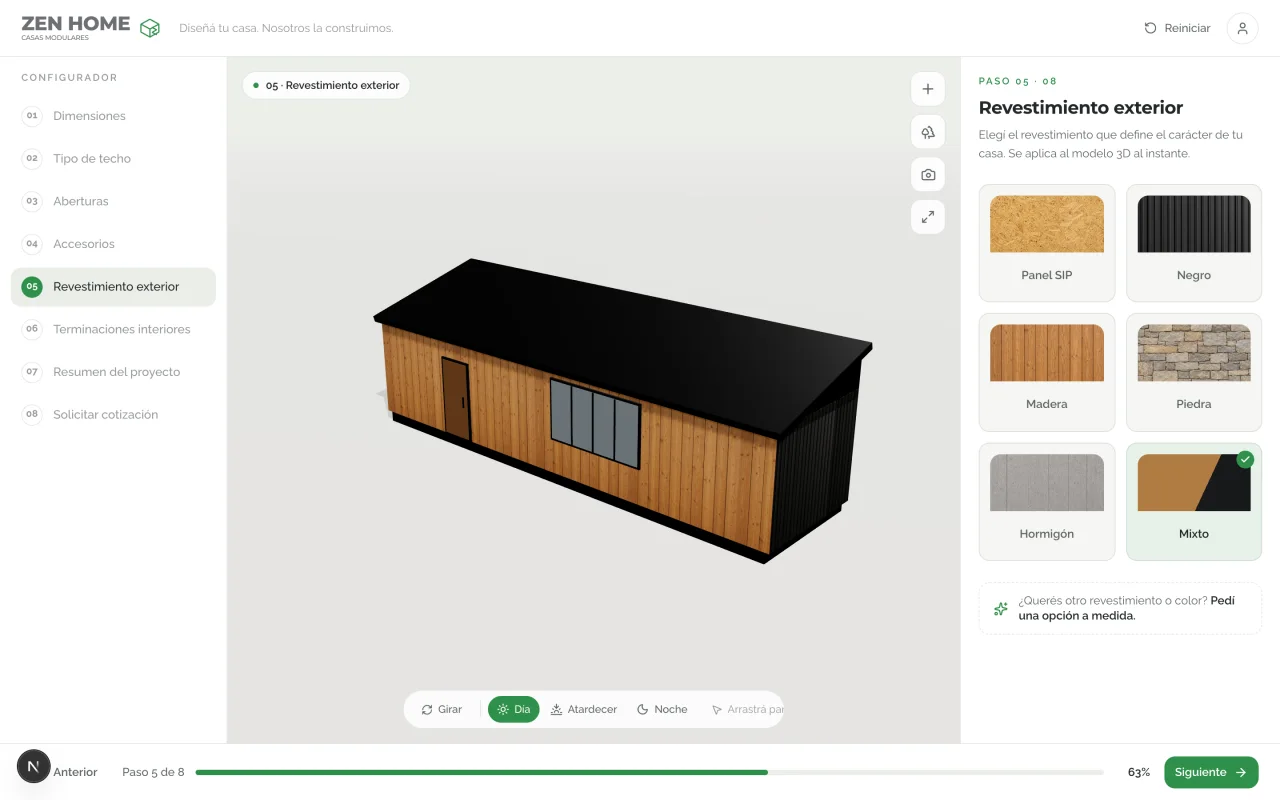Choose the Piedra cladding swatch
This screenshot has width=1280, height=800.
(1194, 372)
